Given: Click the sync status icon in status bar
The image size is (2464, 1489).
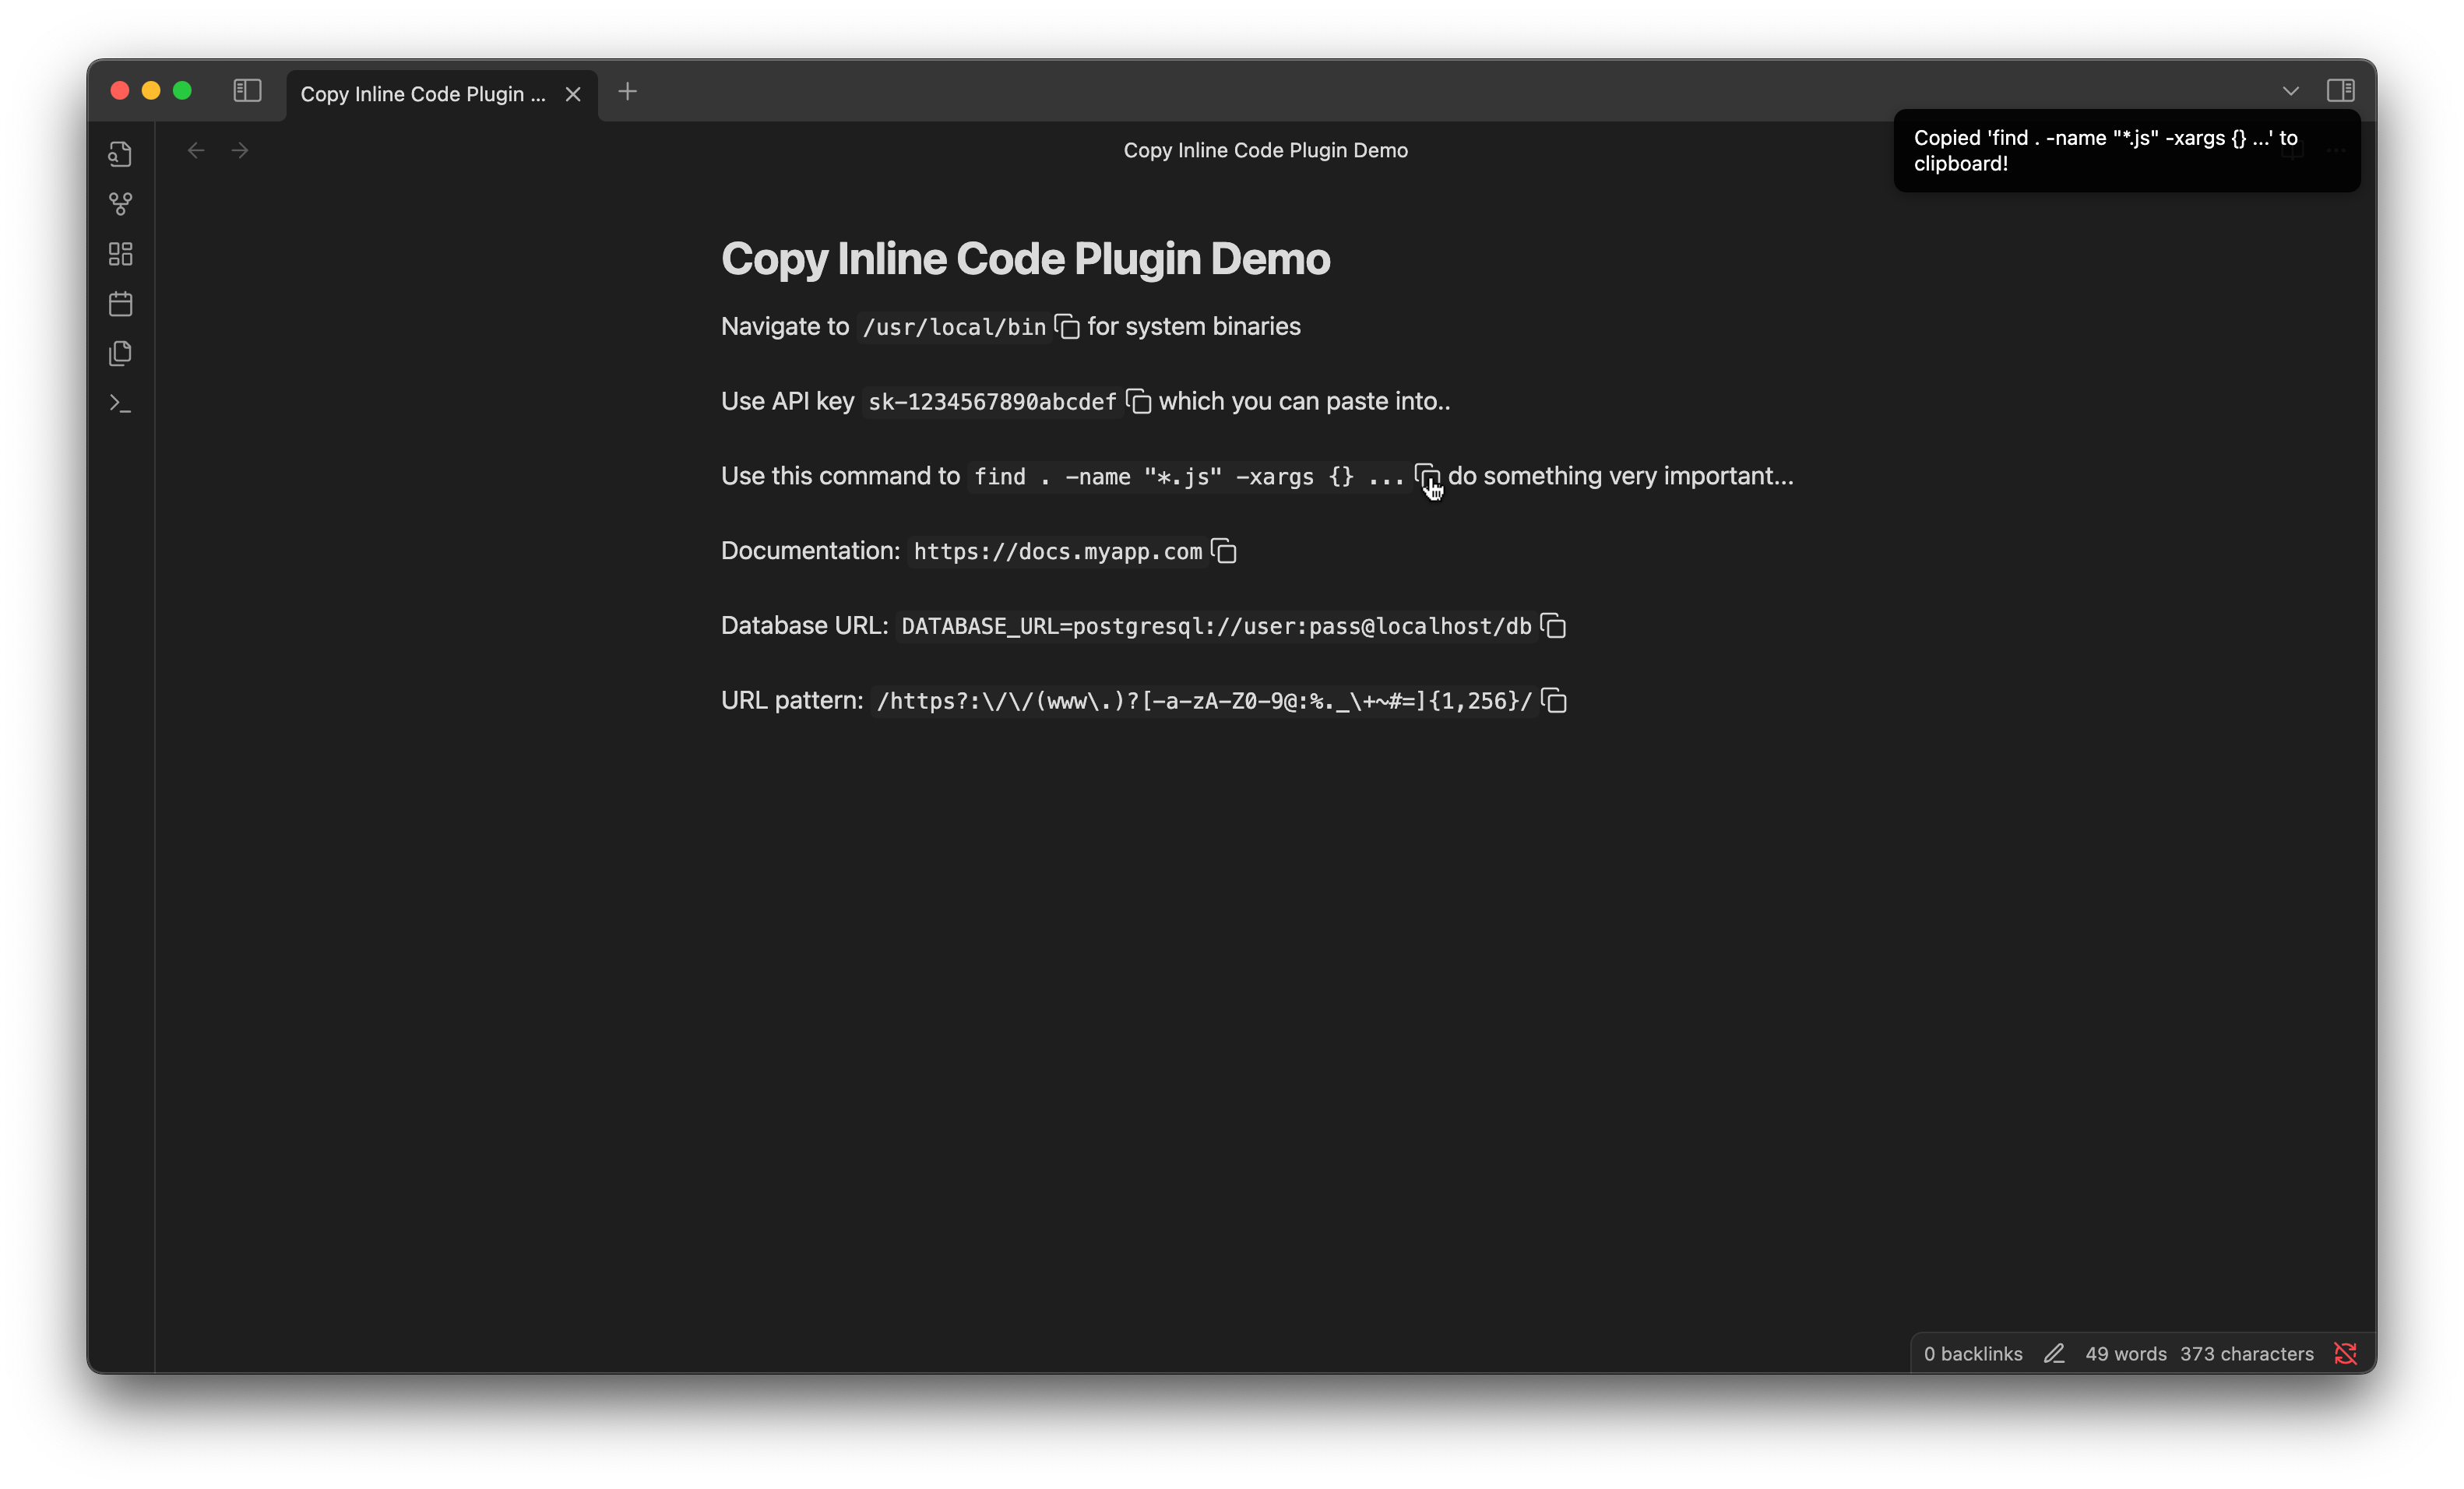Looking at the screenshot, I should tap(2345, 1353).
